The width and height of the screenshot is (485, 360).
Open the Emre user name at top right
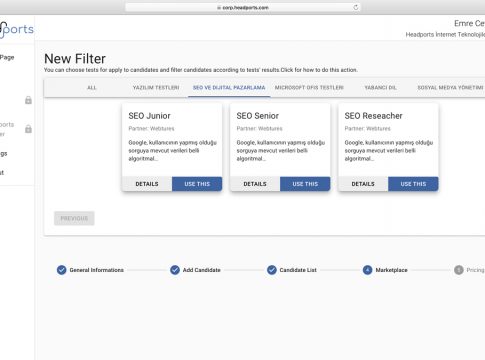tap(469, 23)
